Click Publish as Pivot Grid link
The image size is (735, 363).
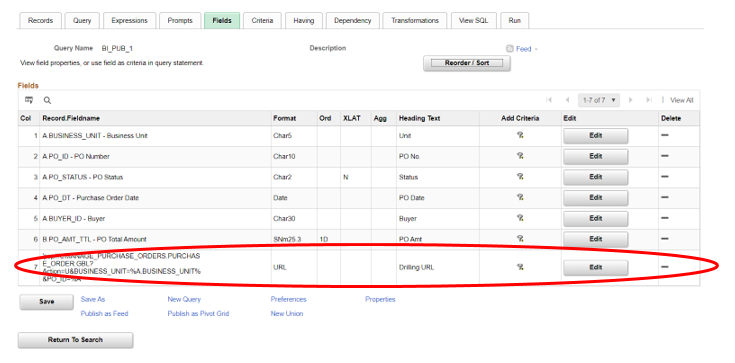coord(198,313)
